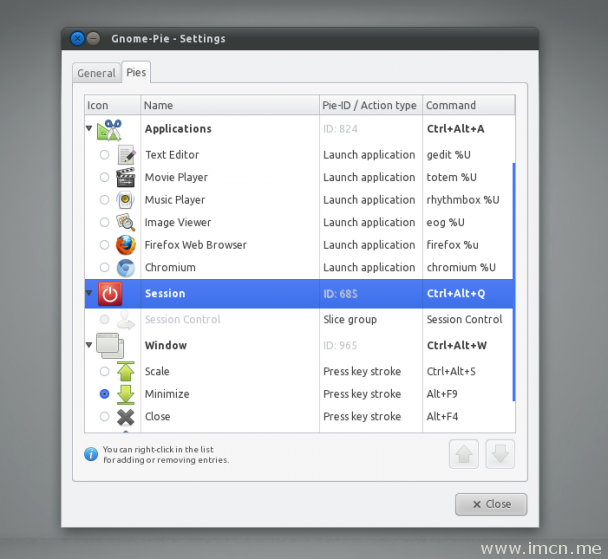Click the Image Viewer magnifier icon
The image size is (608, 559).
click(x=126, y=222)
